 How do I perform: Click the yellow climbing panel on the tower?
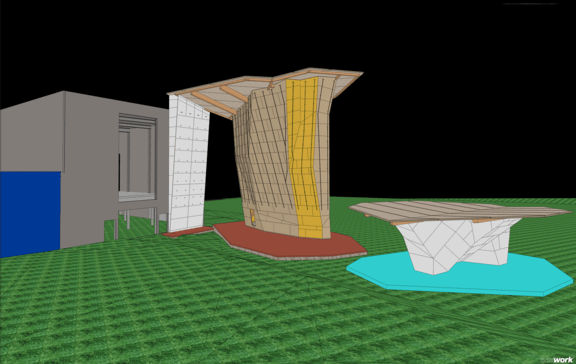[304, 154]
